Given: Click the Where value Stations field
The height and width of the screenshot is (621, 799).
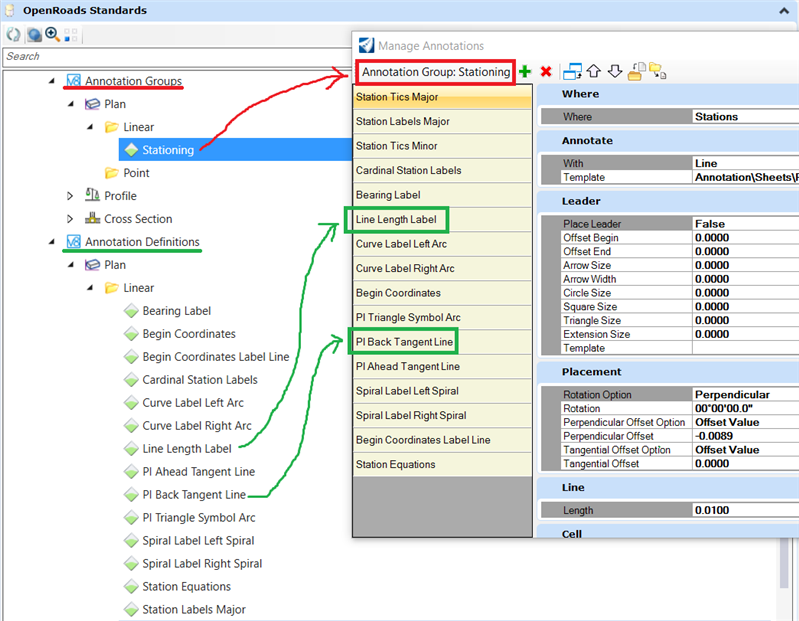Looking at the screenshot, I should point(745,117).
